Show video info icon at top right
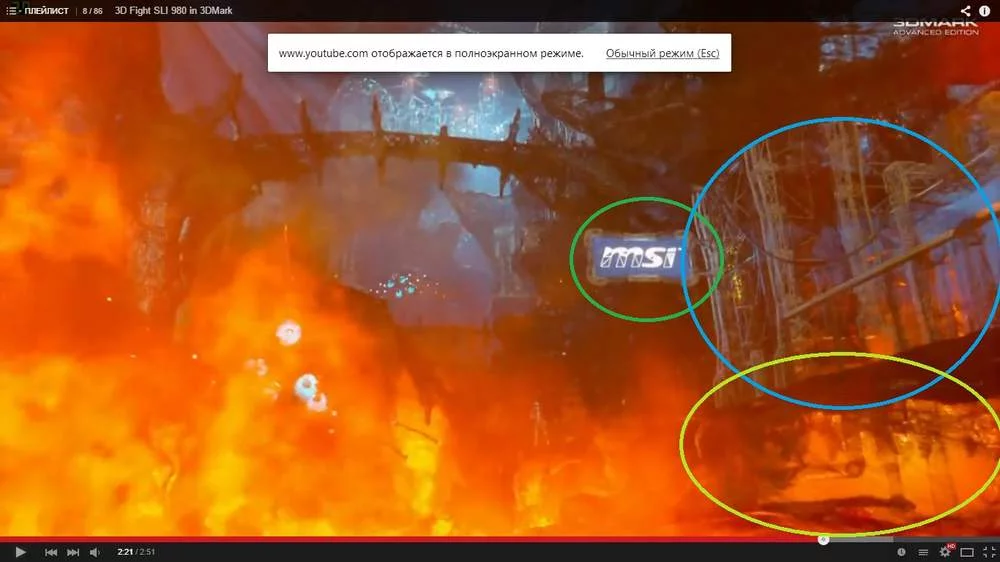Viewport: 1000px width, 562px height. [985, 11]
